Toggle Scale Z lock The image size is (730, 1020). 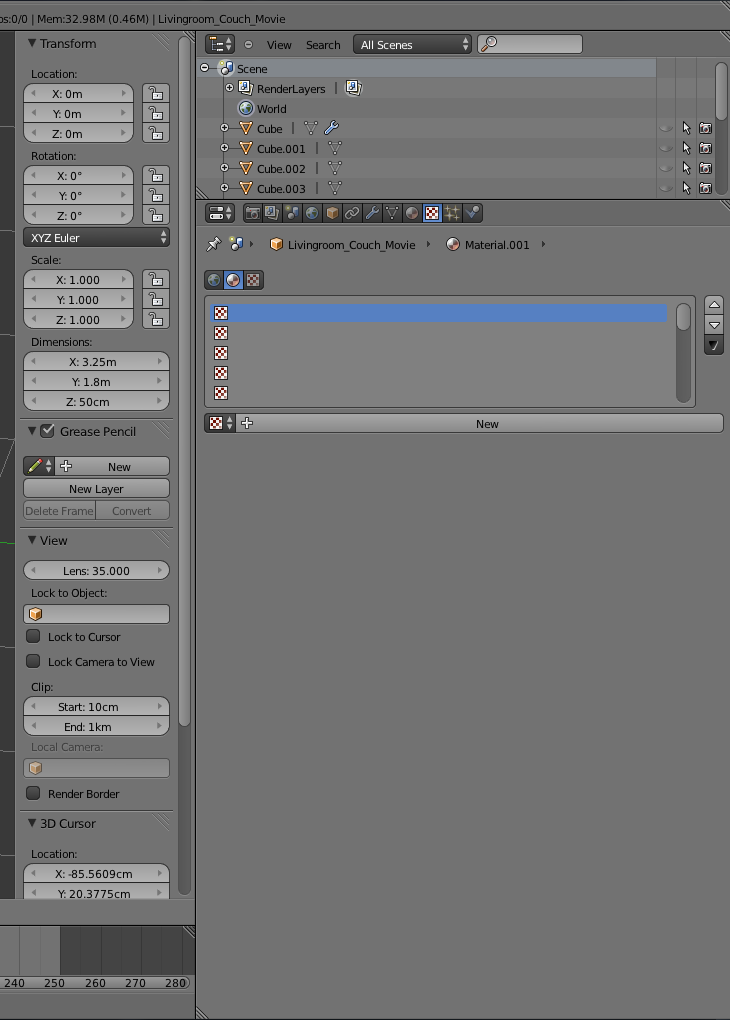click(x=156, y=319)
